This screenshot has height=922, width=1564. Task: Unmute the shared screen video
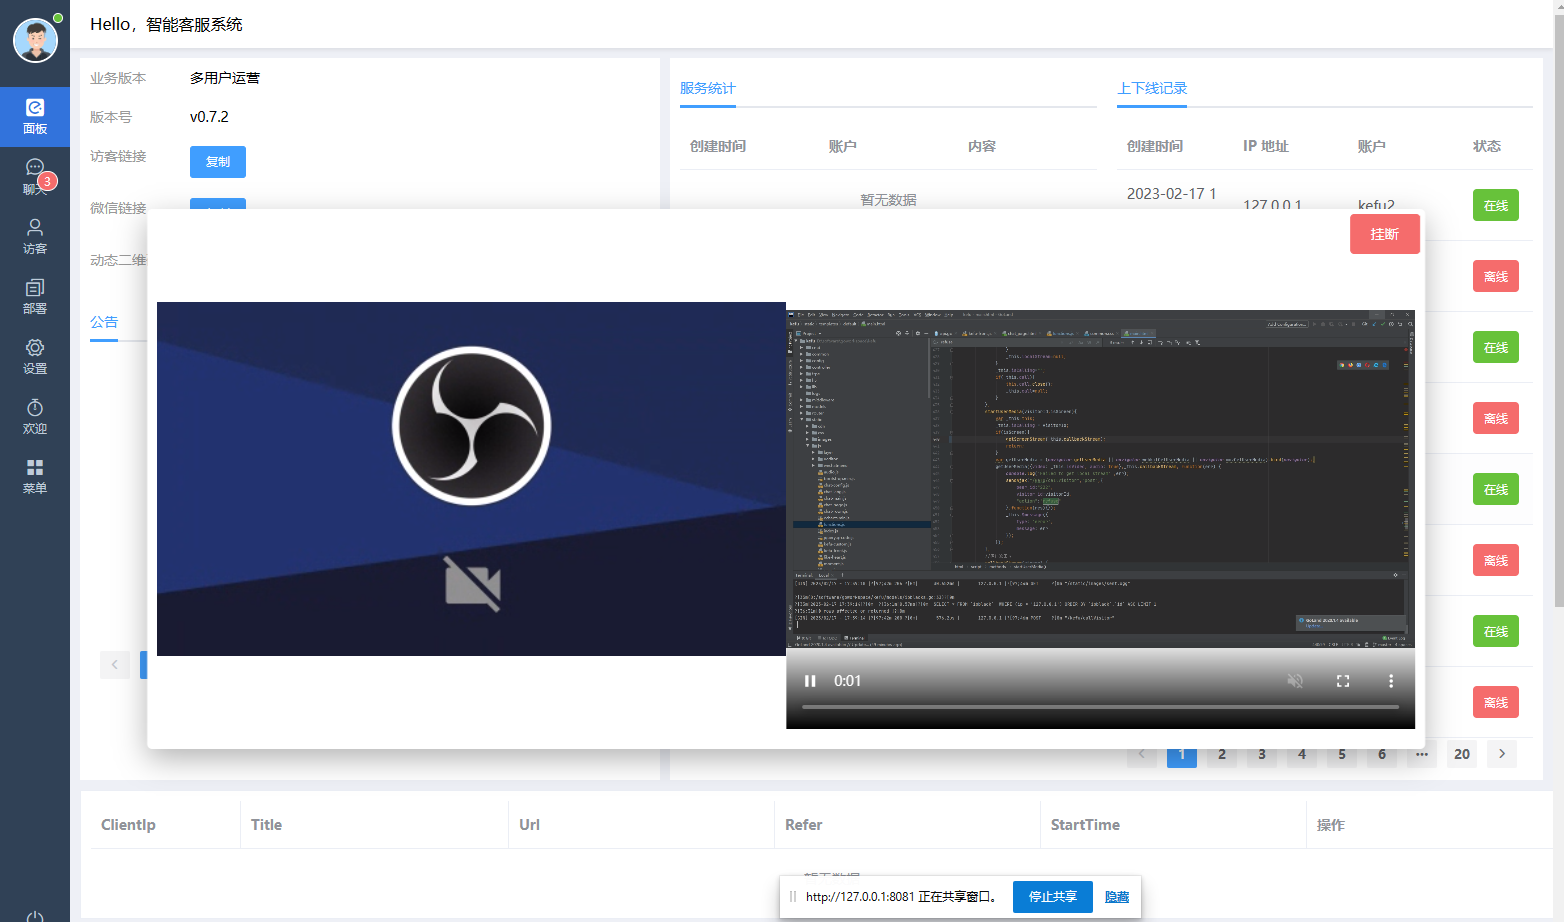pos(1295,681)
